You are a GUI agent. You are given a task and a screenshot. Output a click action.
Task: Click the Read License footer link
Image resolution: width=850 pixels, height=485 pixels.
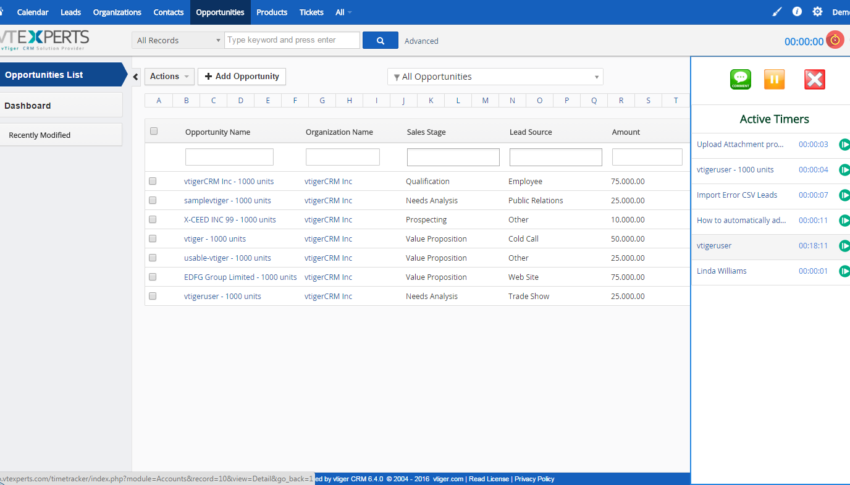click(x=488, y=479)
